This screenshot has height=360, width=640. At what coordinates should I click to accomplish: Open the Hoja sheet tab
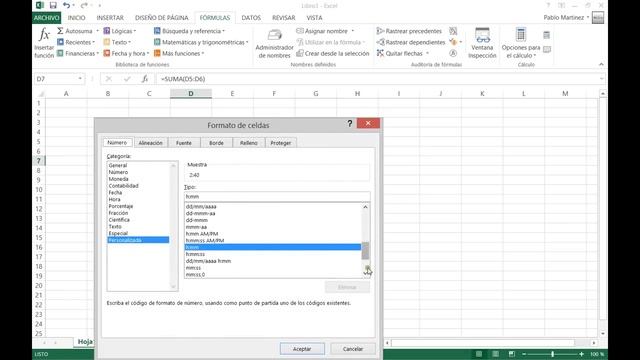point(85,342)
